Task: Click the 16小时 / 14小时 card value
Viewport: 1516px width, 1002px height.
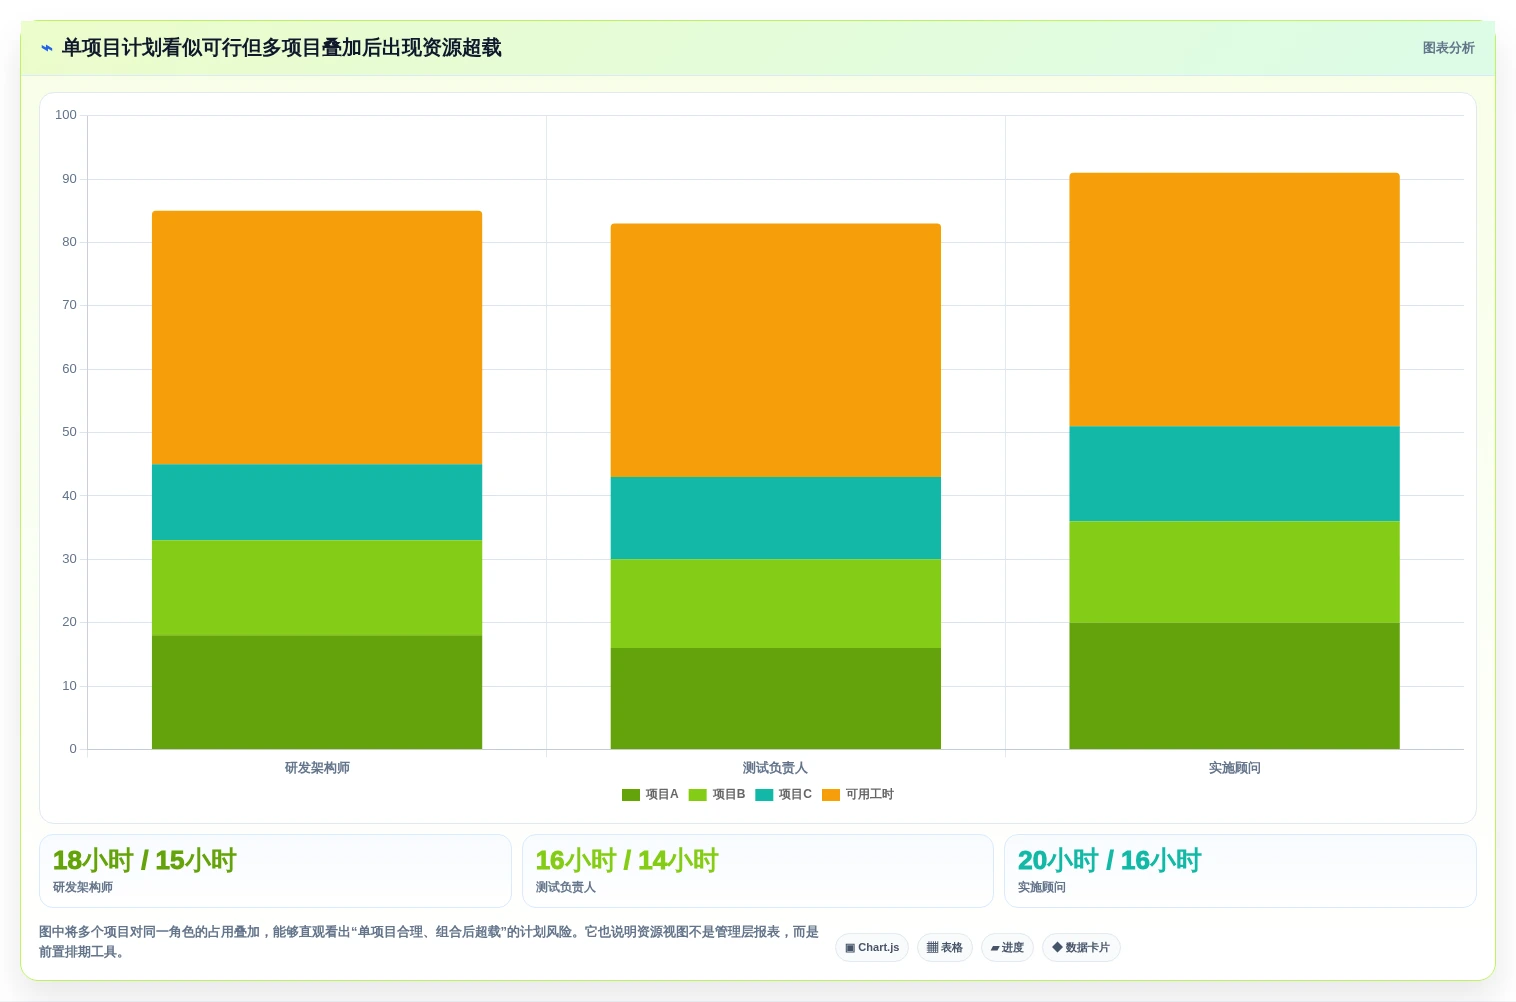Action: (x=627, y=861)
